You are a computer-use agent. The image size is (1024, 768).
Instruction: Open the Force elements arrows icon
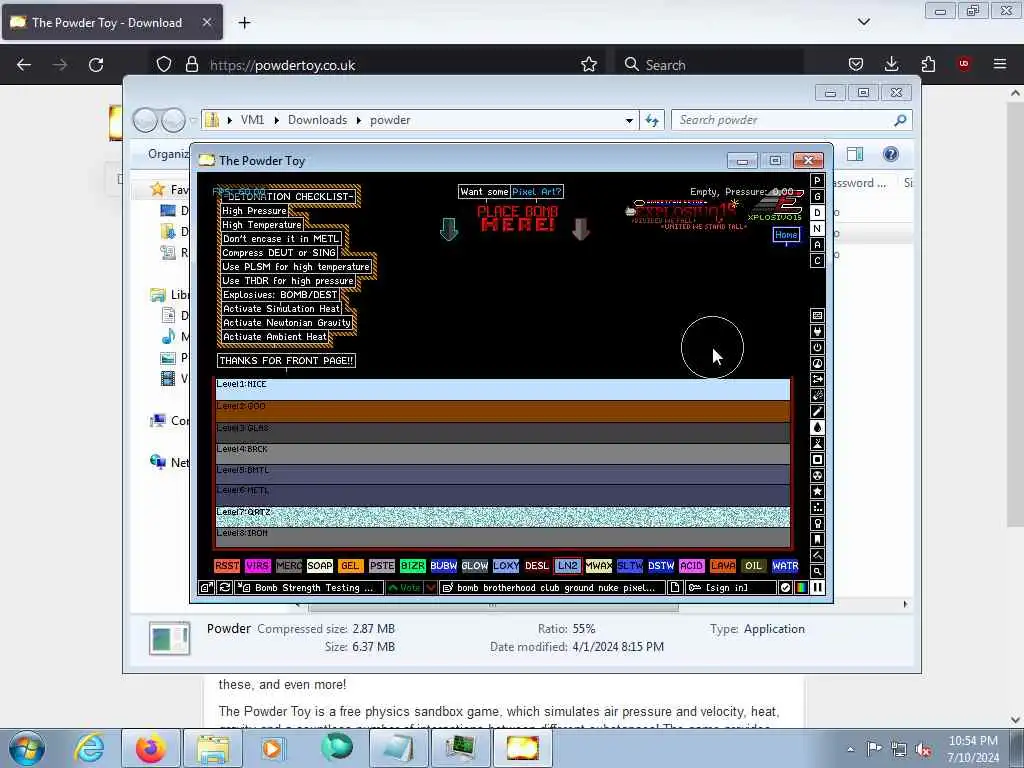coord(817,379)
